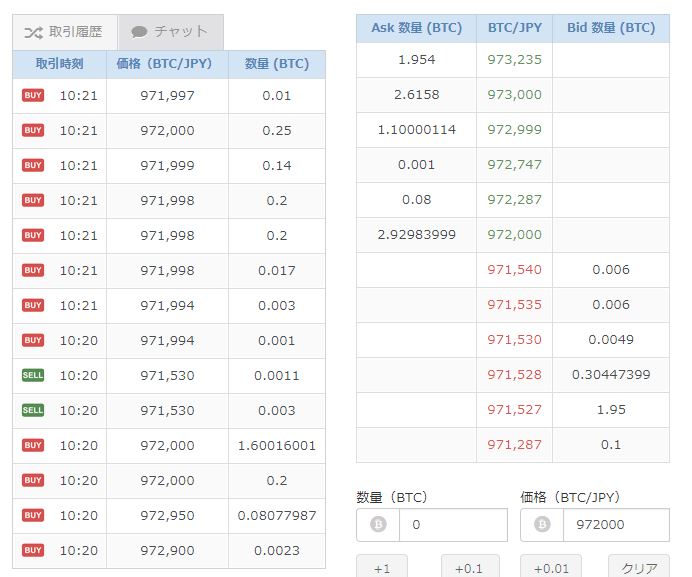Viewport: 692px width, 577px height.
Task: Click the bitcoin icon in quantity field
Action: pyautogui.click(x=378, y=524)
